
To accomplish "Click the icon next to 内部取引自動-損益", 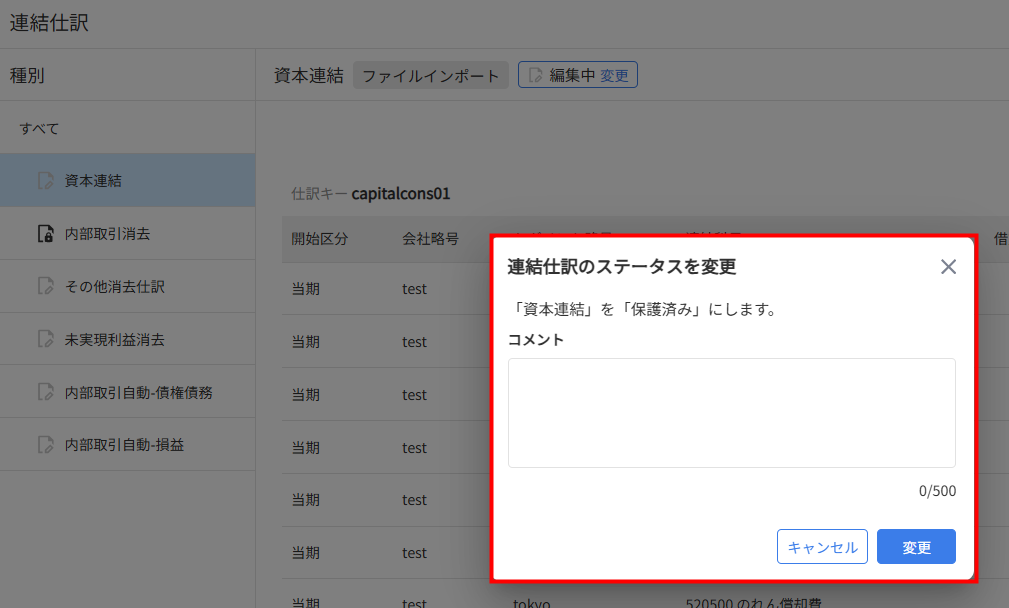I will (x=45, y=445).
